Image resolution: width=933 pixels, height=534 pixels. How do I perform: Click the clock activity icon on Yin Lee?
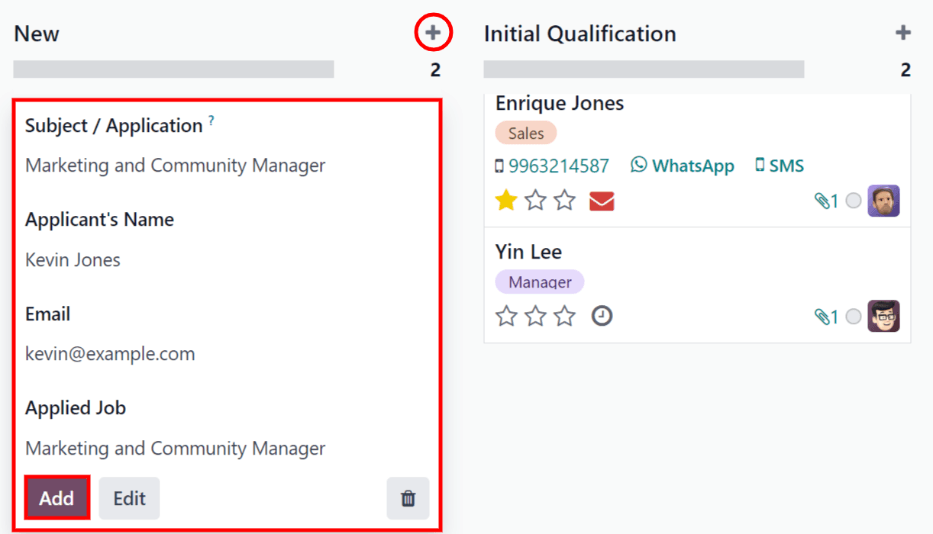coord(602,316)
